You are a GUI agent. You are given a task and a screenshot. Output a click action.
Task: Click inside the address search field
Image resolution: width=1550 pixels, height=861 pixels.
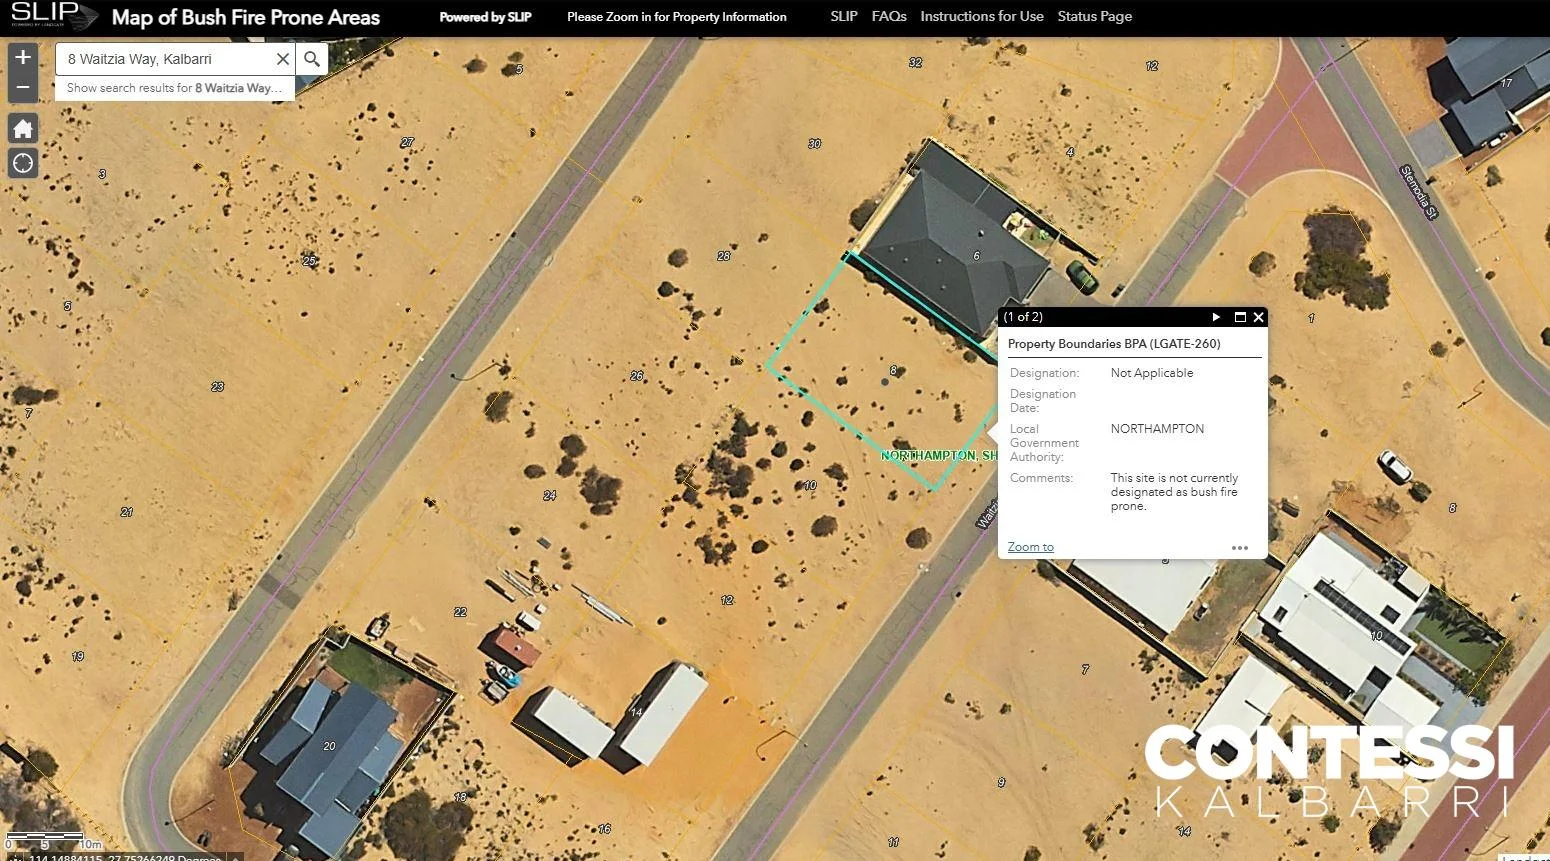coord(160,58)
